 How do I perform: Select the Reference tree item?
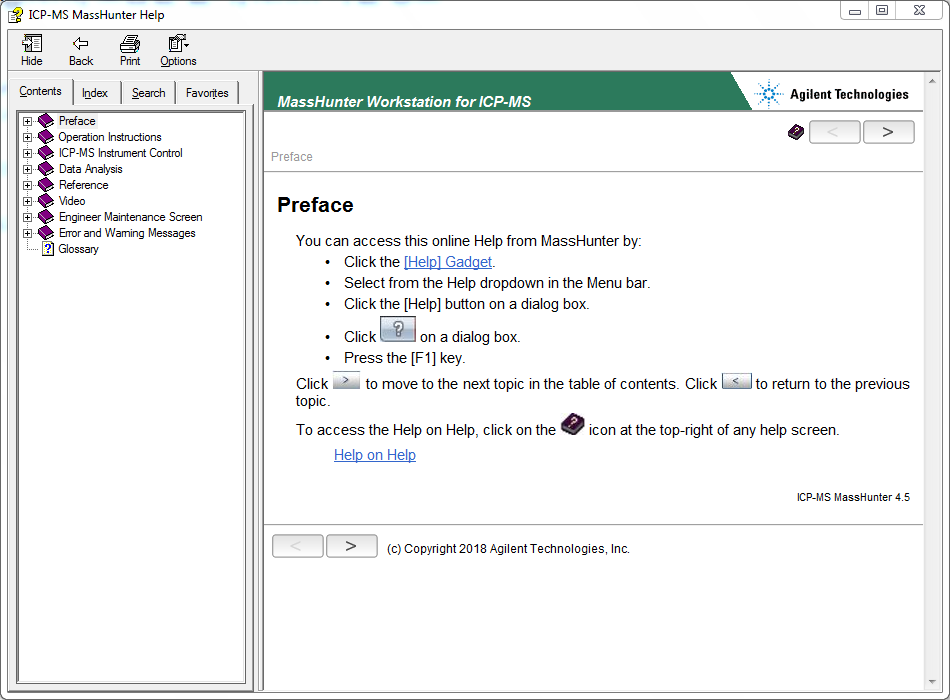point(84,185)
